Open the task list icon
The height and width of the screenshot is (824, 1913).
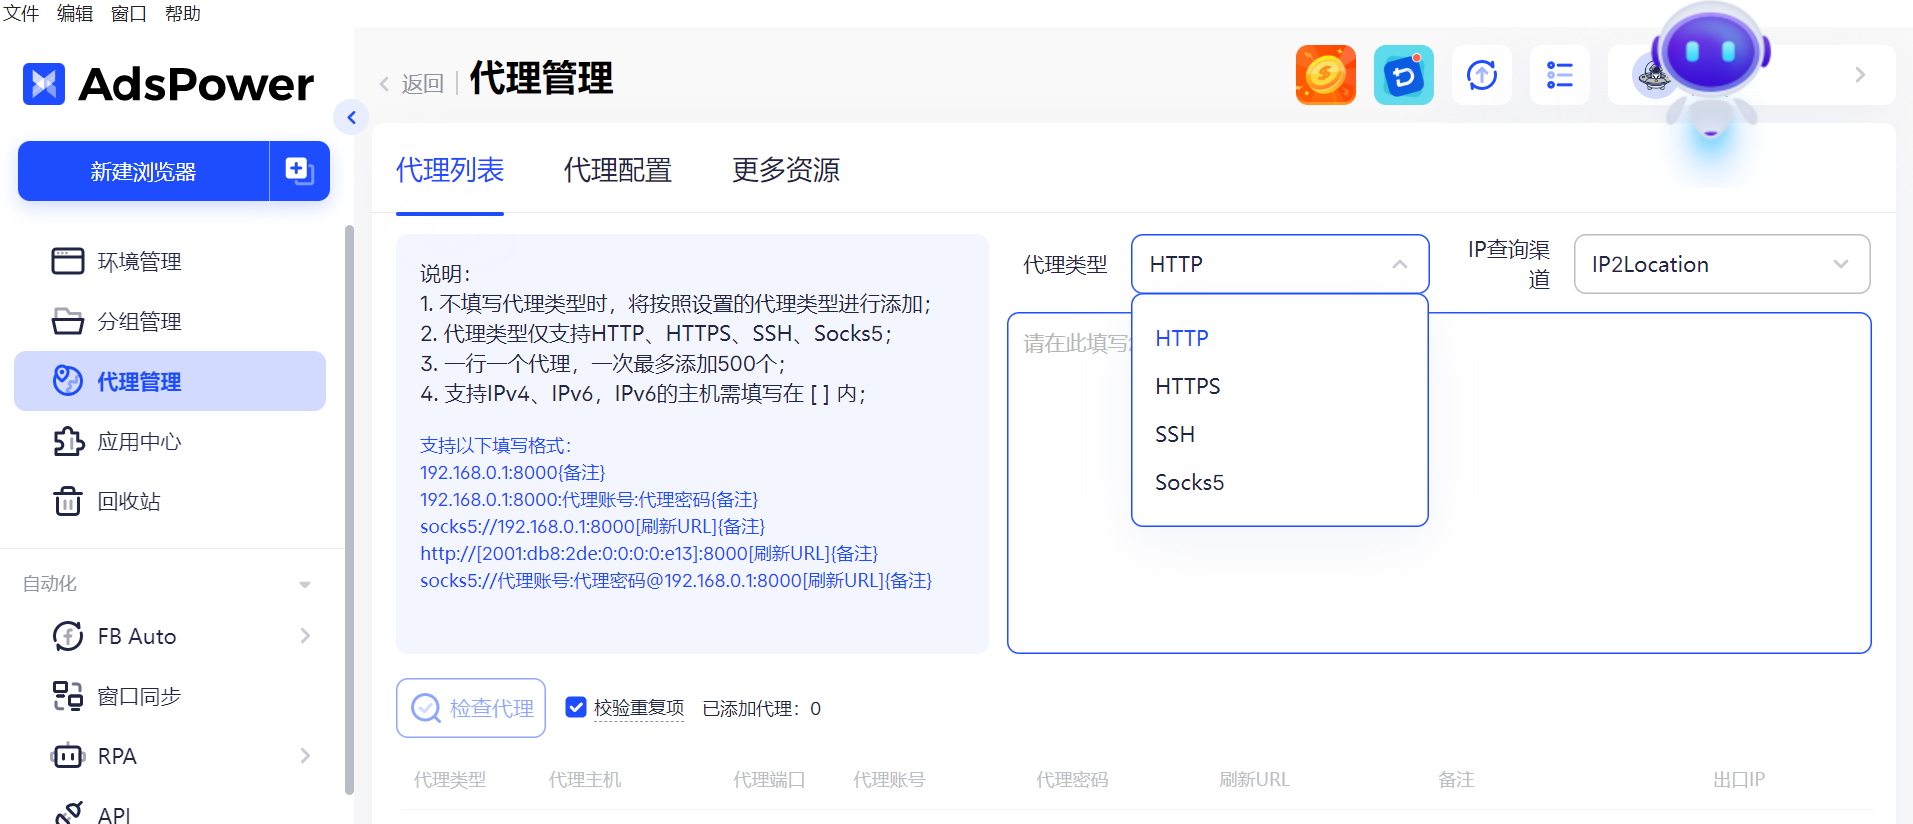point(1560,75)
